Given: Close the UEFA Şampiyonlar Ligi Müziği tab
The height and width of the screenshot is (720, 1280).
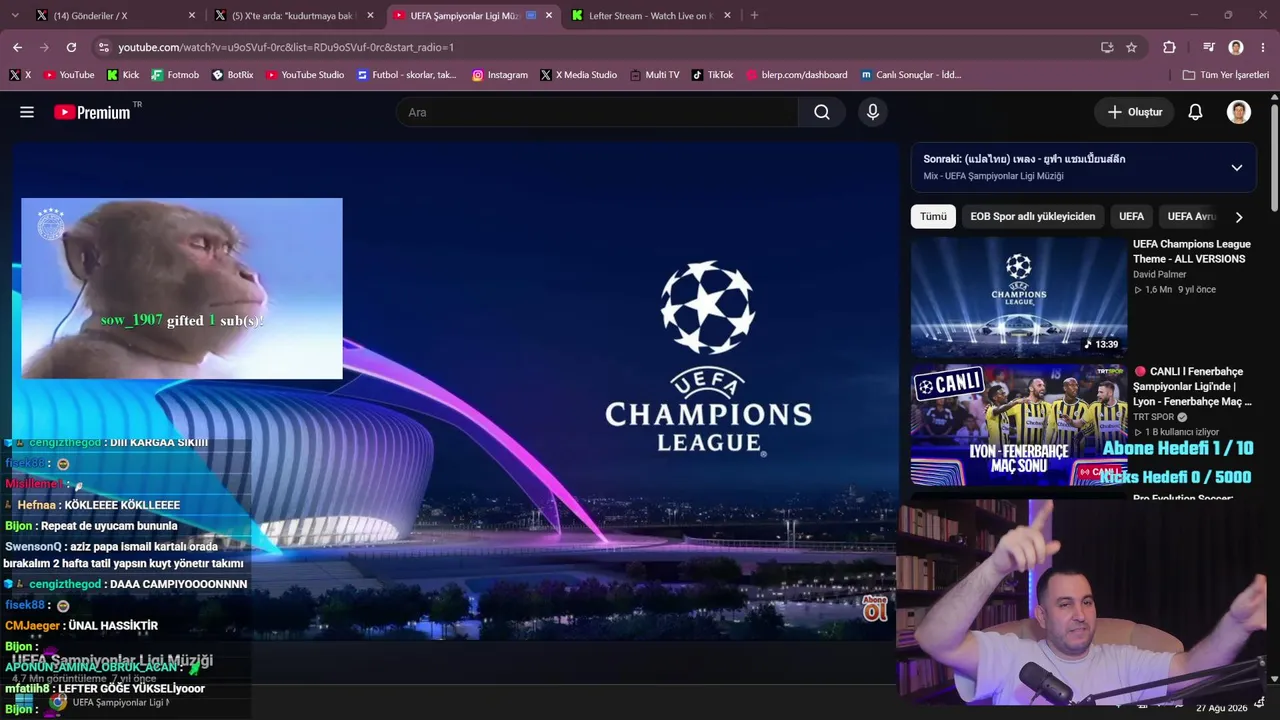Looking at the screenshot, I should [x=548, y=15].
